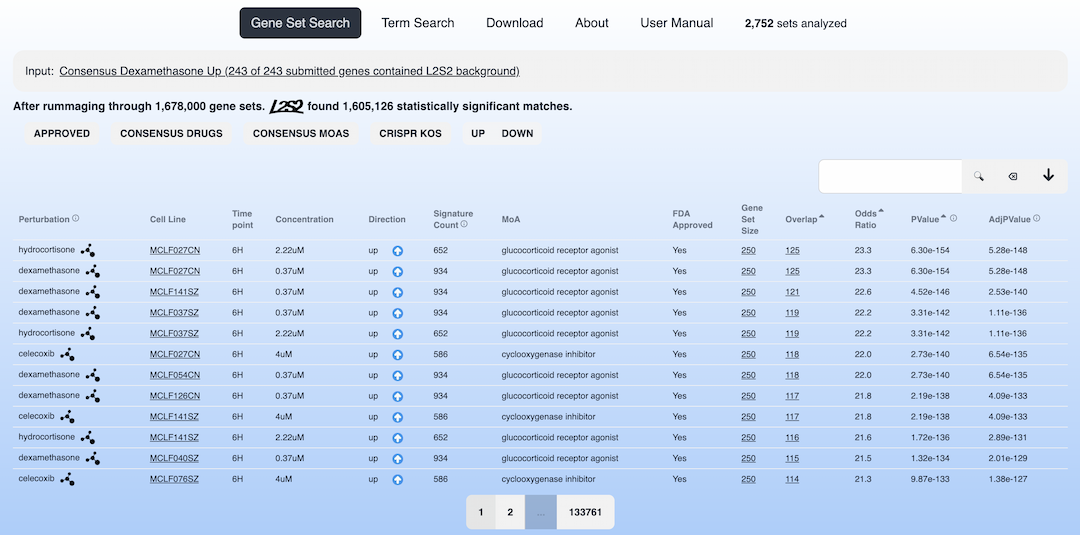Click blue up-arrow icon in first table row
The height and width of the screenshot is (535, 1080).
coord(397,251)
